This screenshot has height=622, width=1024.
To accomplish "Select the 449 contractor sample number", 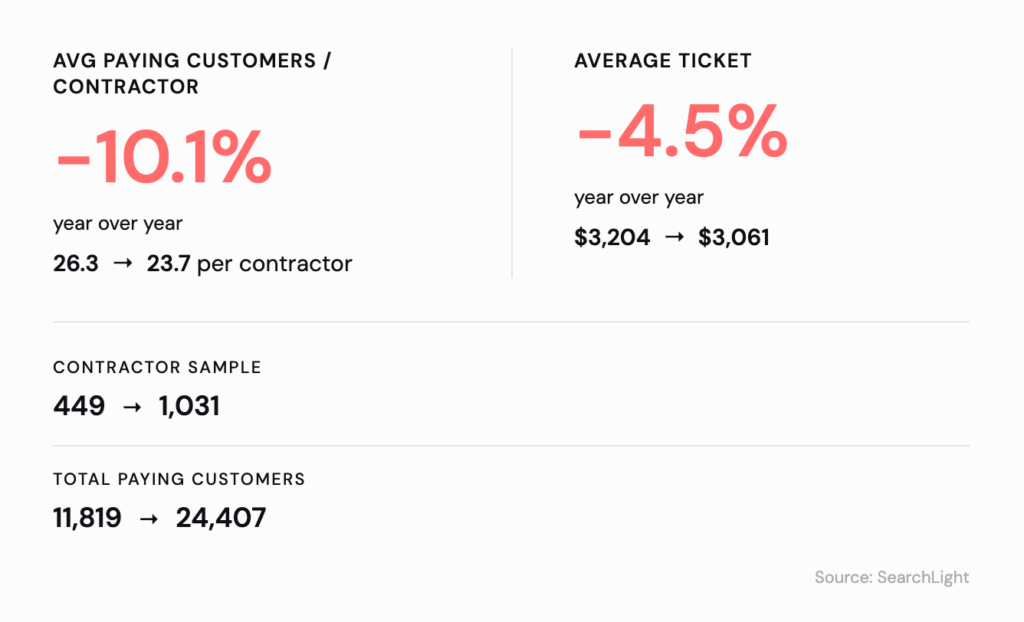I will coord(79,407).
